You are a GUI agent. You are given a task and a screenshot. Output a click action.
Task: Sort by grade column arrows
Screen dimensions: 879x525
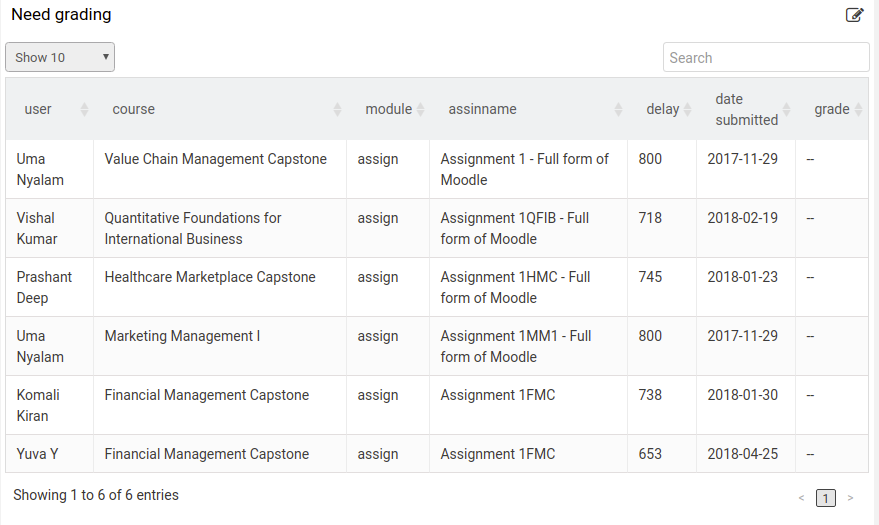click(858, 109)
